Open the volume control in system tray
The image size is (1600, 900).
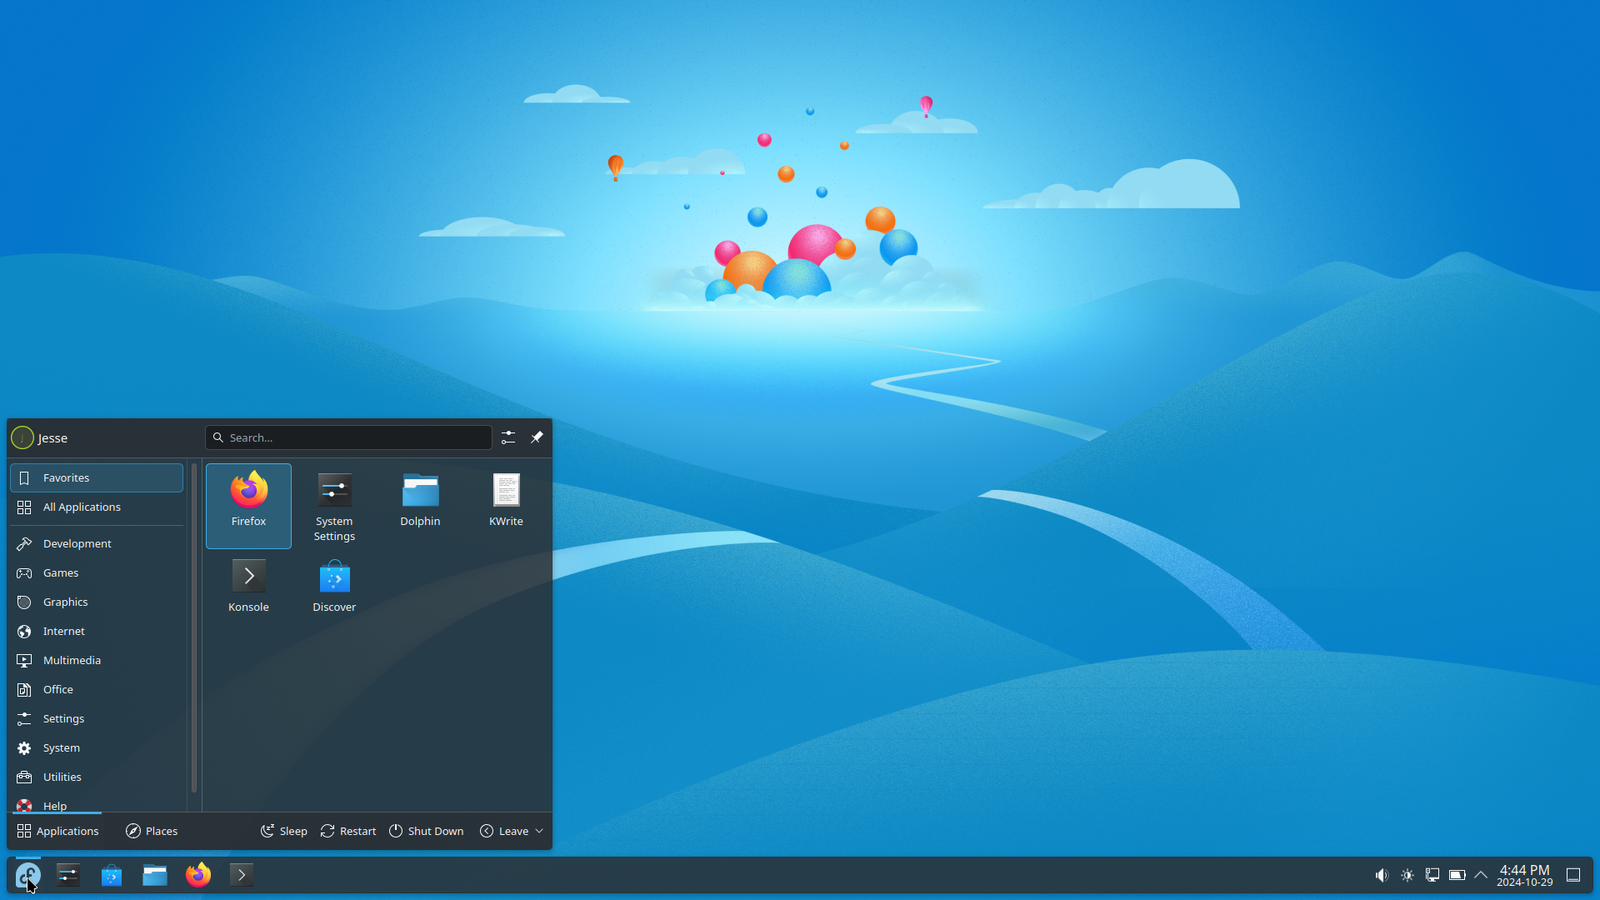1382,874
